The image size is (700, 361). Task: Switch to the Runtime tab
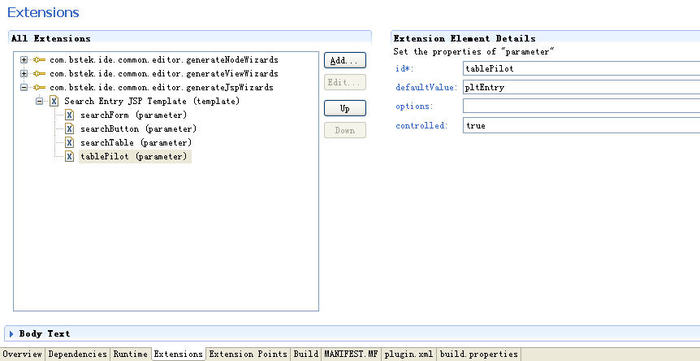click(x=130, y=354)
